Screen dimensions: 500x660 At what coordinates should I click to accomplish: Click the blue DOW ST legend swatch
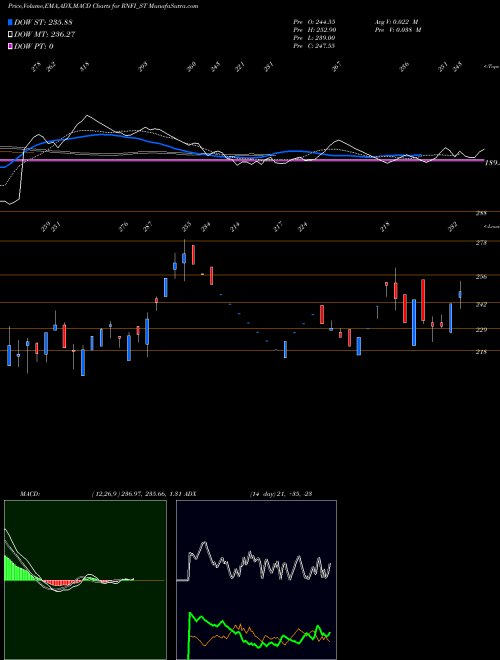[10, 22]
